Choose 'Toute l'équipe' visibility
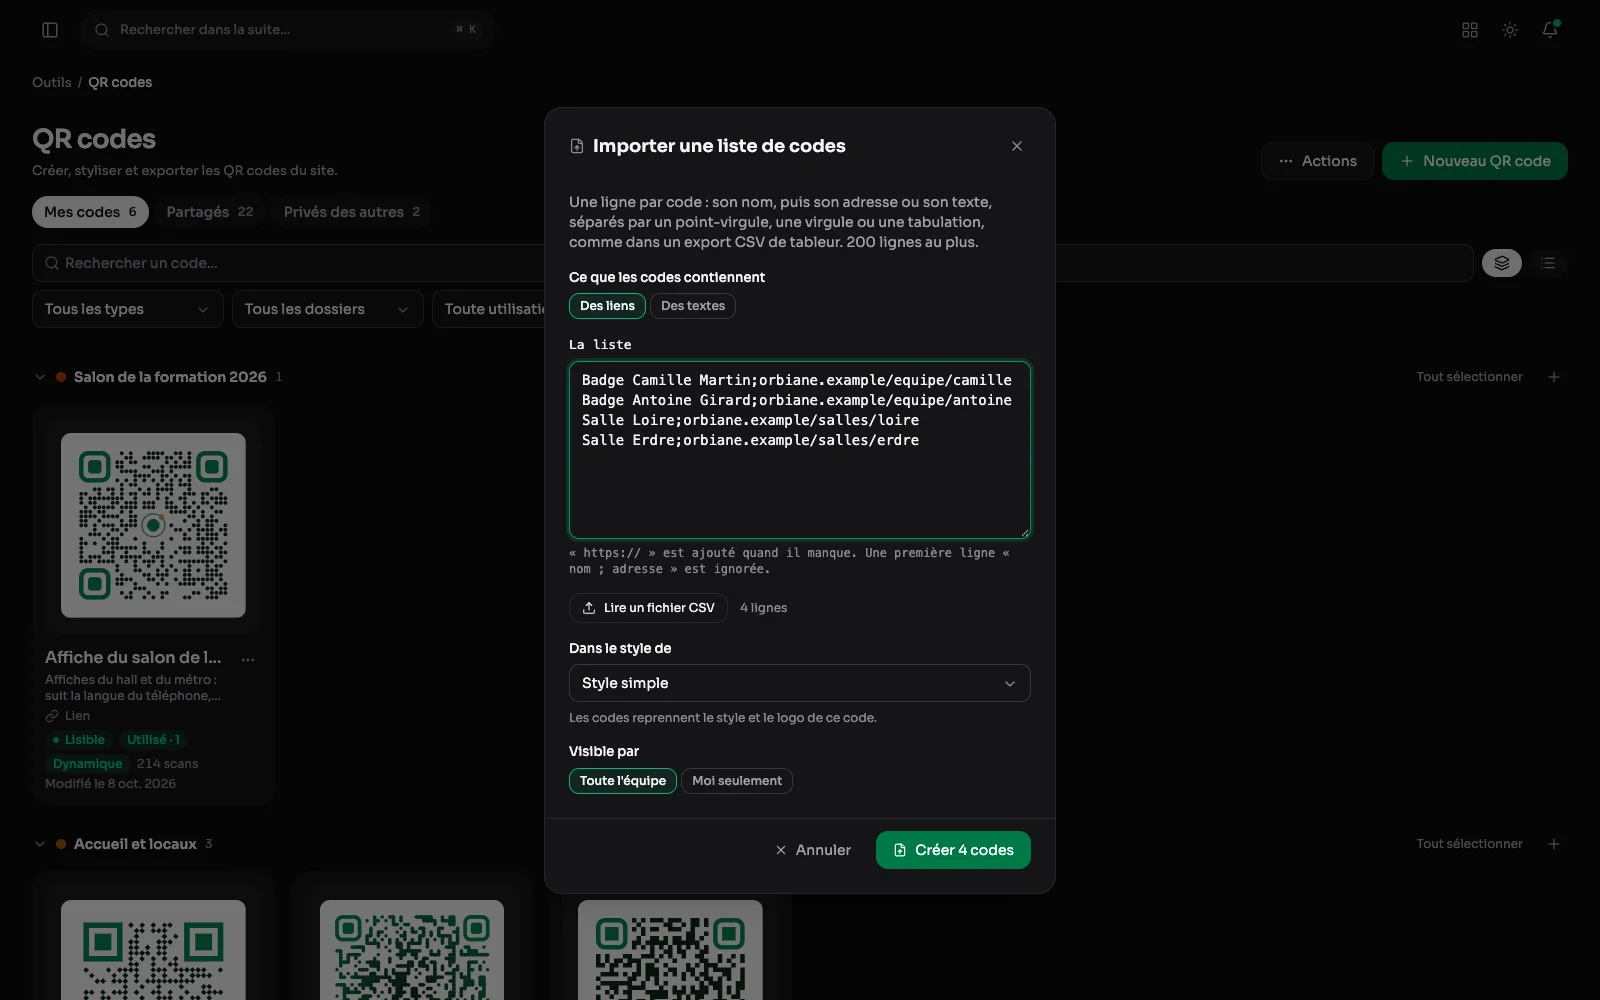 pyautogui.click(x=623, y=781)
